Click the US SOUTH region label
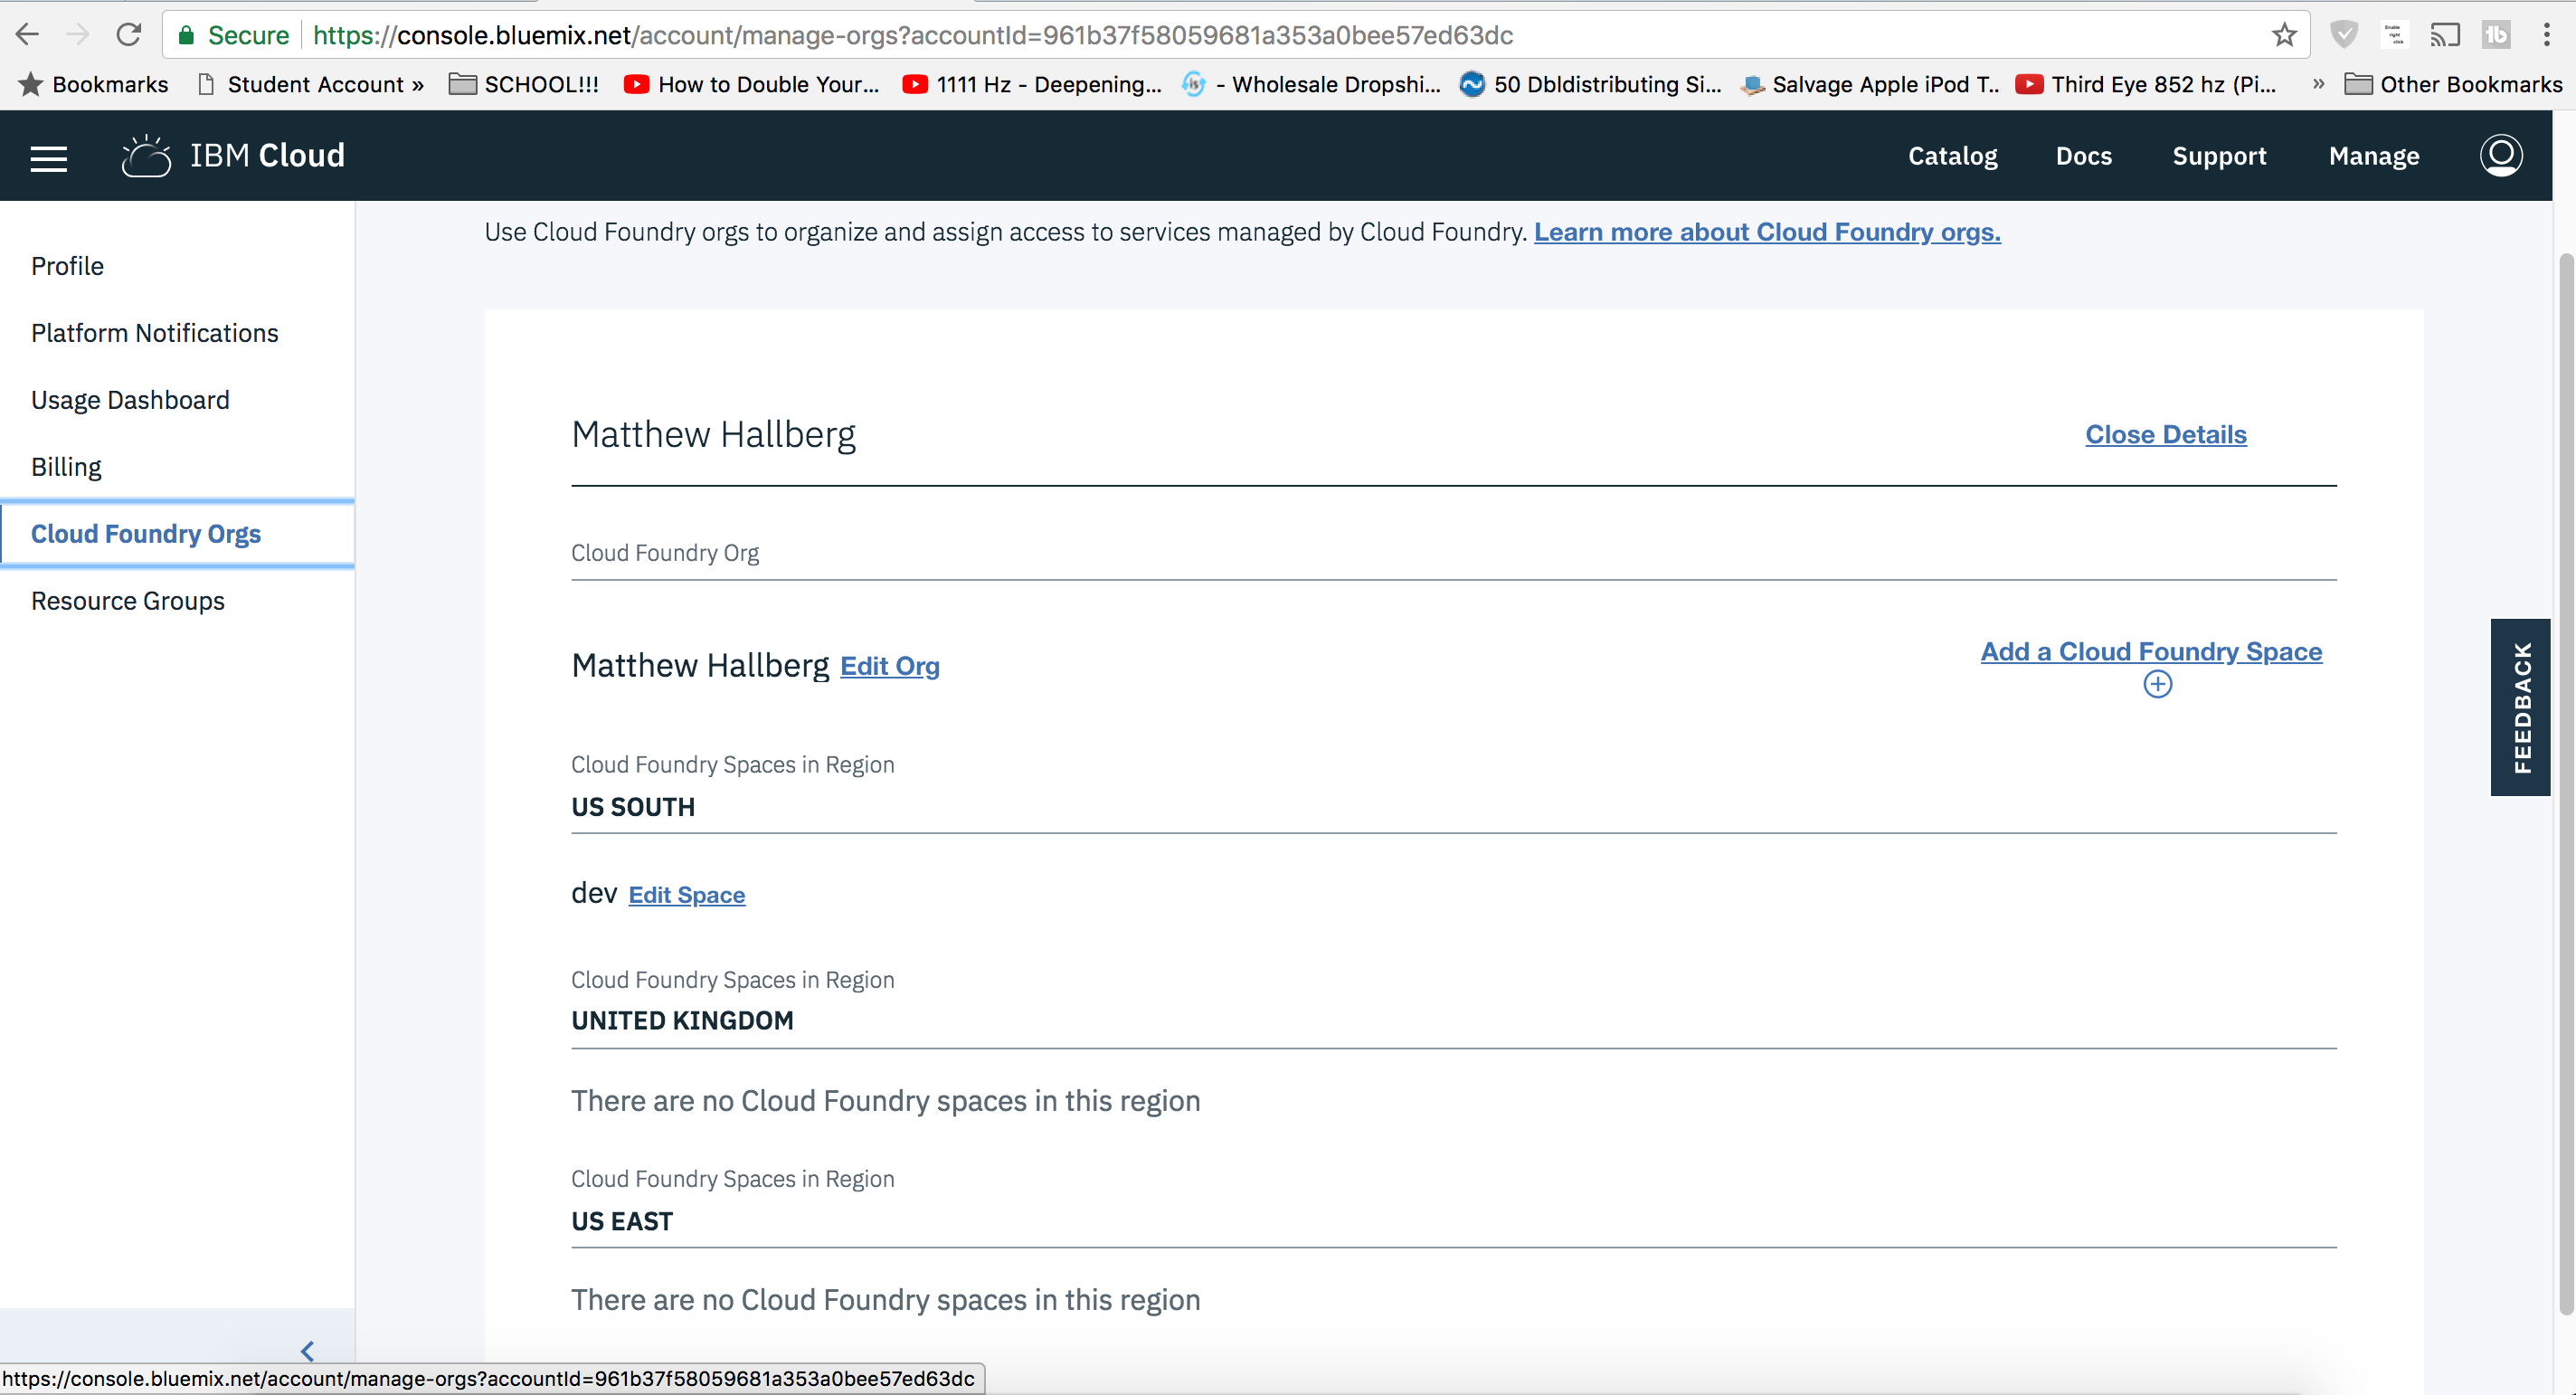Viewport: 2576px width, 1395px height. 633,807
